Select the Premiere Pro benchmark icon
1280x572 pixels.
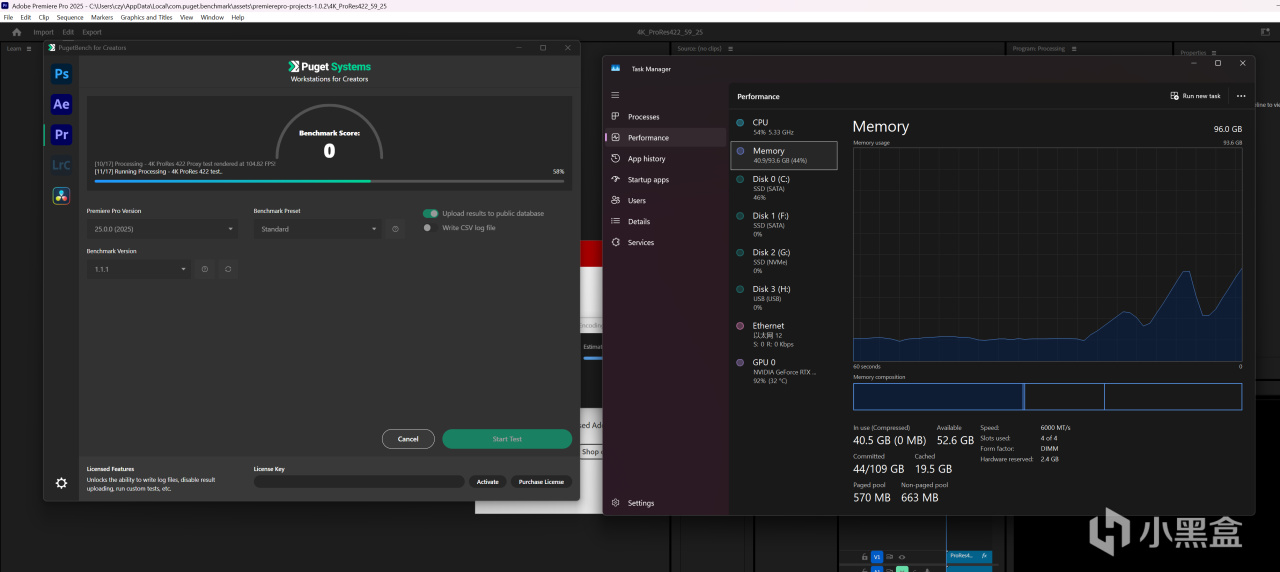[x=62, y=134]
